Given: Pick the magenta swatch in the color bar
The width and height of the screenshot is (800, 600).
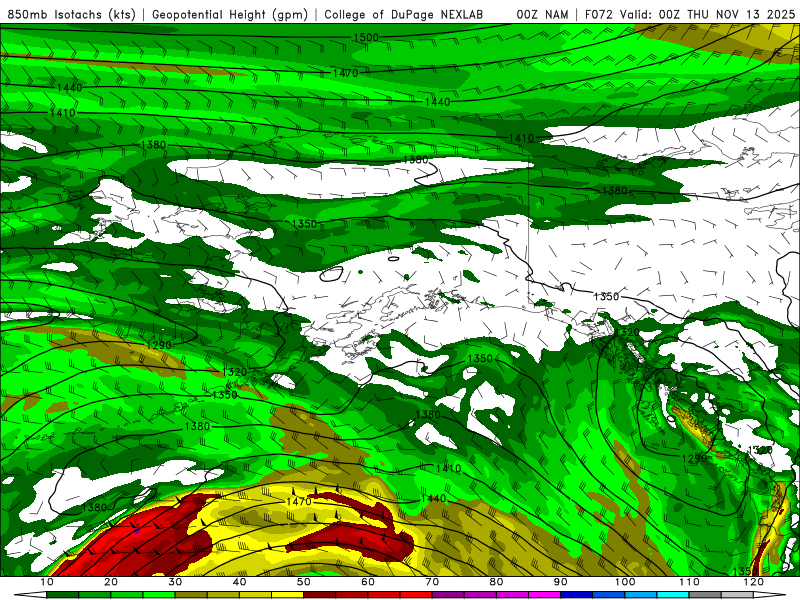Looking at the screenshot, I should coord(544,595).
